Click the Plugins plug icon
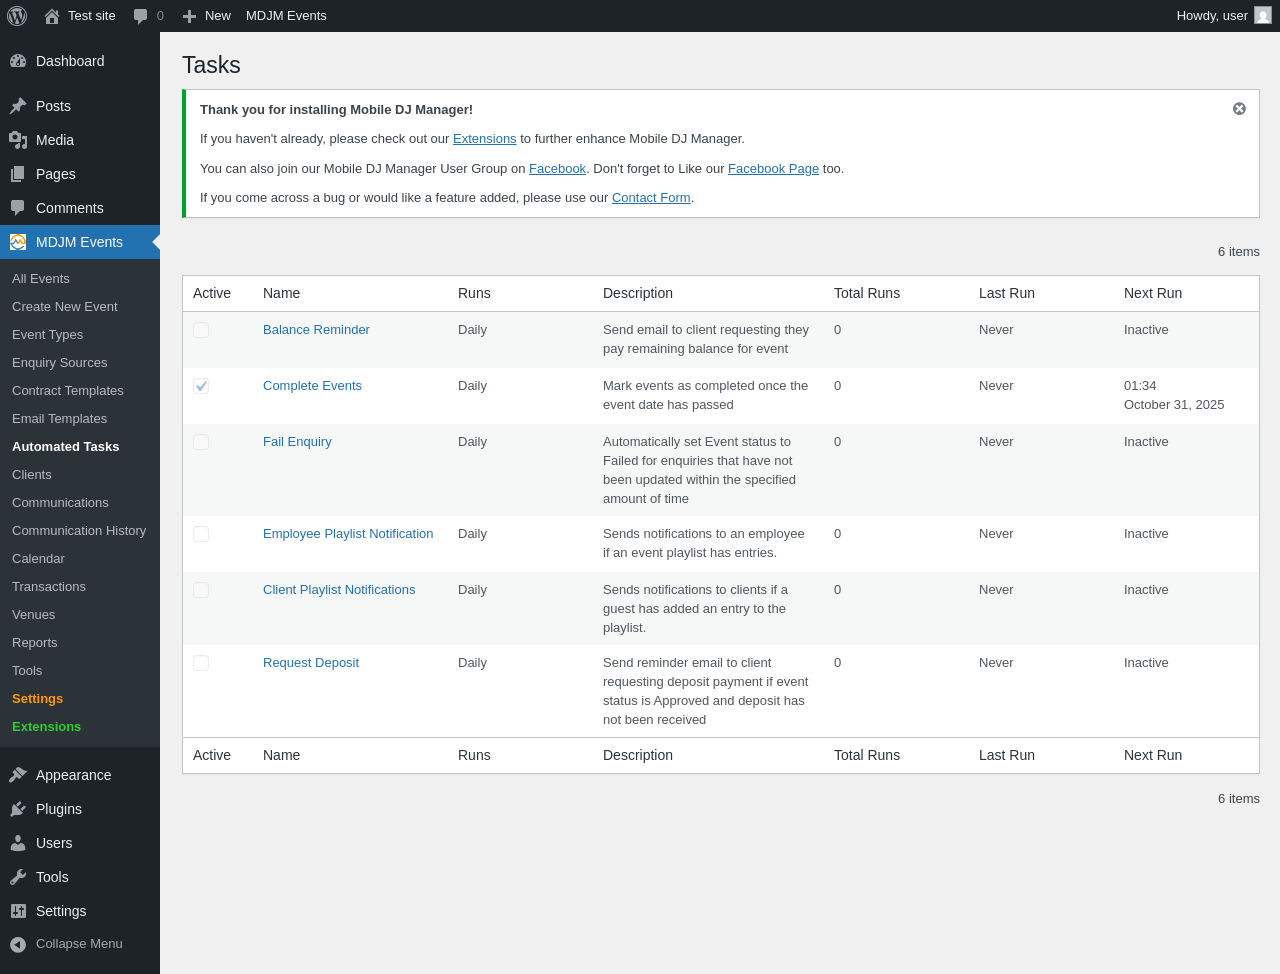The image size is (1280, 974). (18, 809)
